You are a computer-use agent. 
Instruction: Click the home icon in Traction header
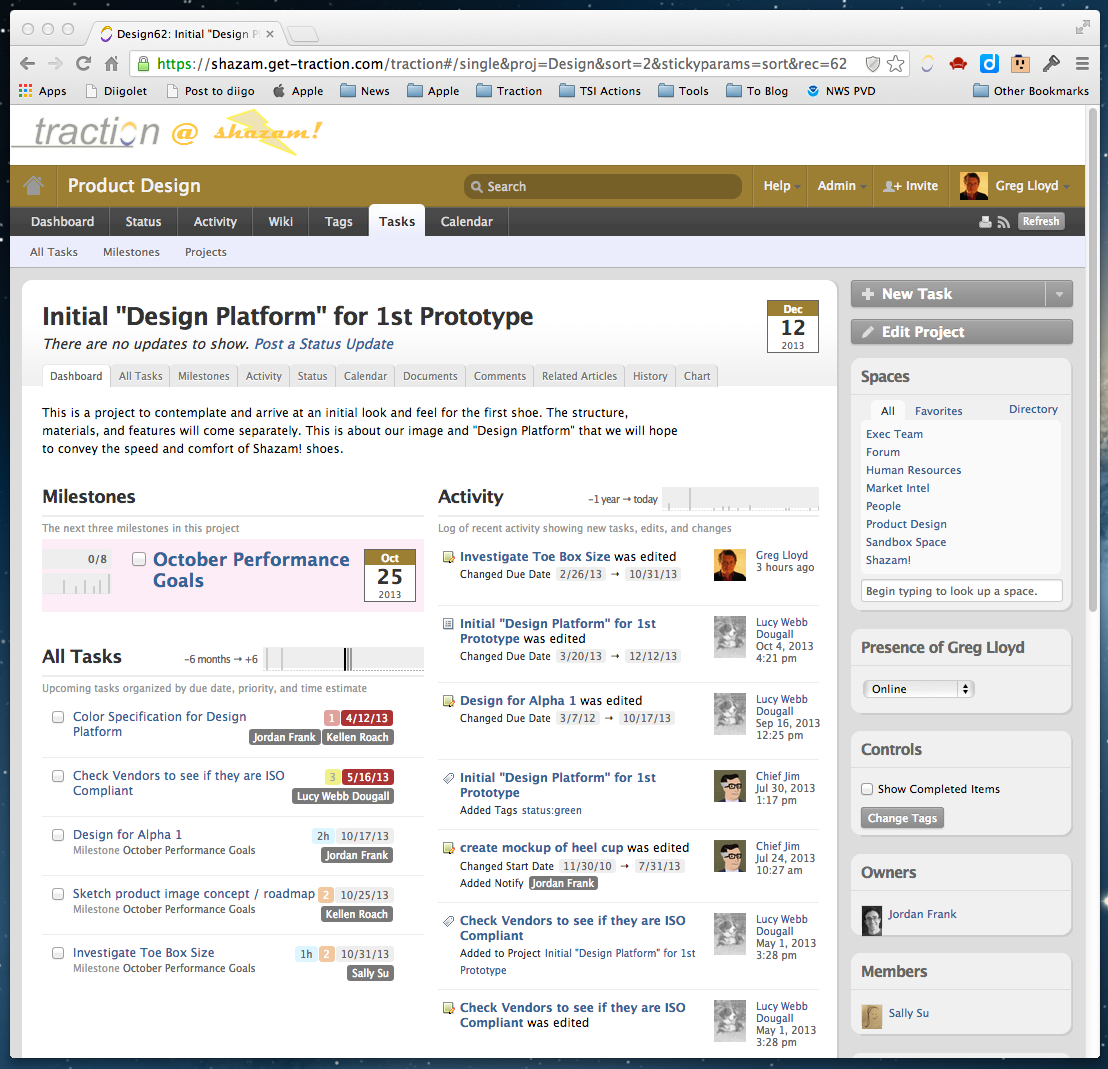point(34,186)
